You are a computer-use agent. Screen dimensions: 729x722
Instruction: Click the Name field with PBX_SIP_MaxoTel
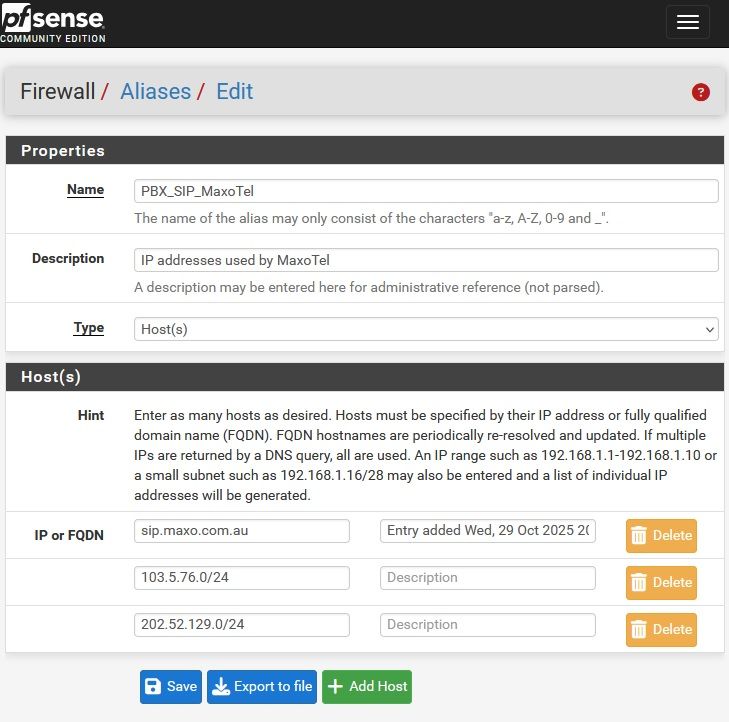(x=426, y=191)
